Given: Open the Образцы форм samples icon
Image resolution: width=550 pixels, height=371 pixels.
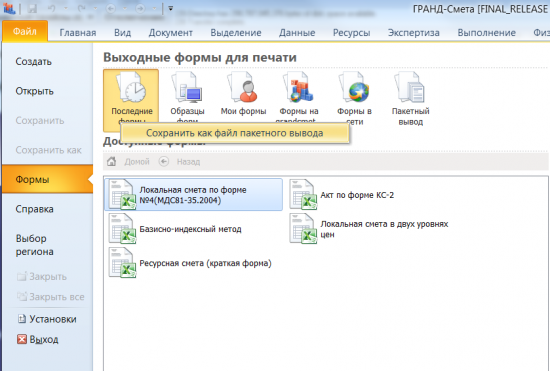Looking at the screenshot, I should pyautogui.click(x=187, y=87).
